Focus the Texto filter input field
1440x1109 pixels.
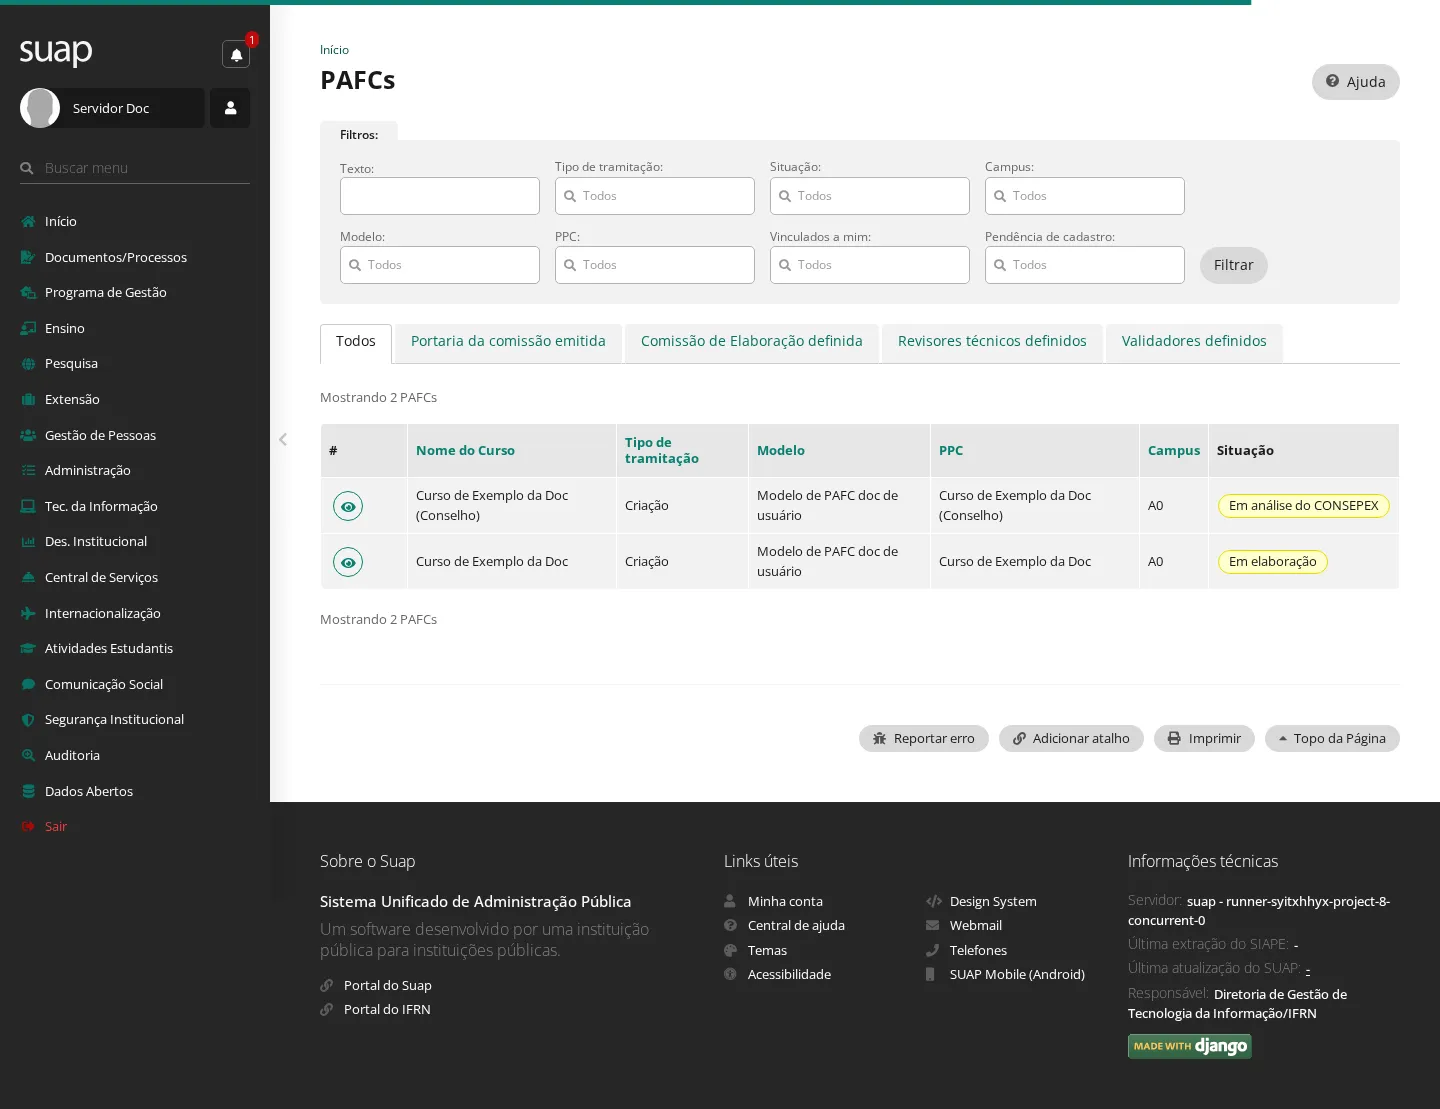[x=440, y=196]
